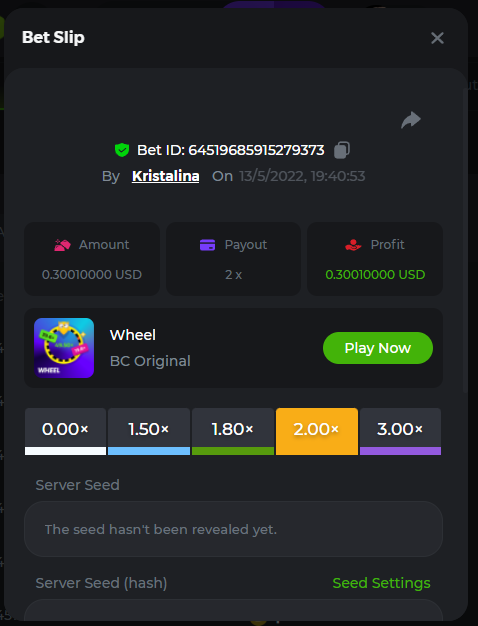The width and height of the screenshot is (478, 626).
Task: Click the Server Seed field
Action: point(233,529)
